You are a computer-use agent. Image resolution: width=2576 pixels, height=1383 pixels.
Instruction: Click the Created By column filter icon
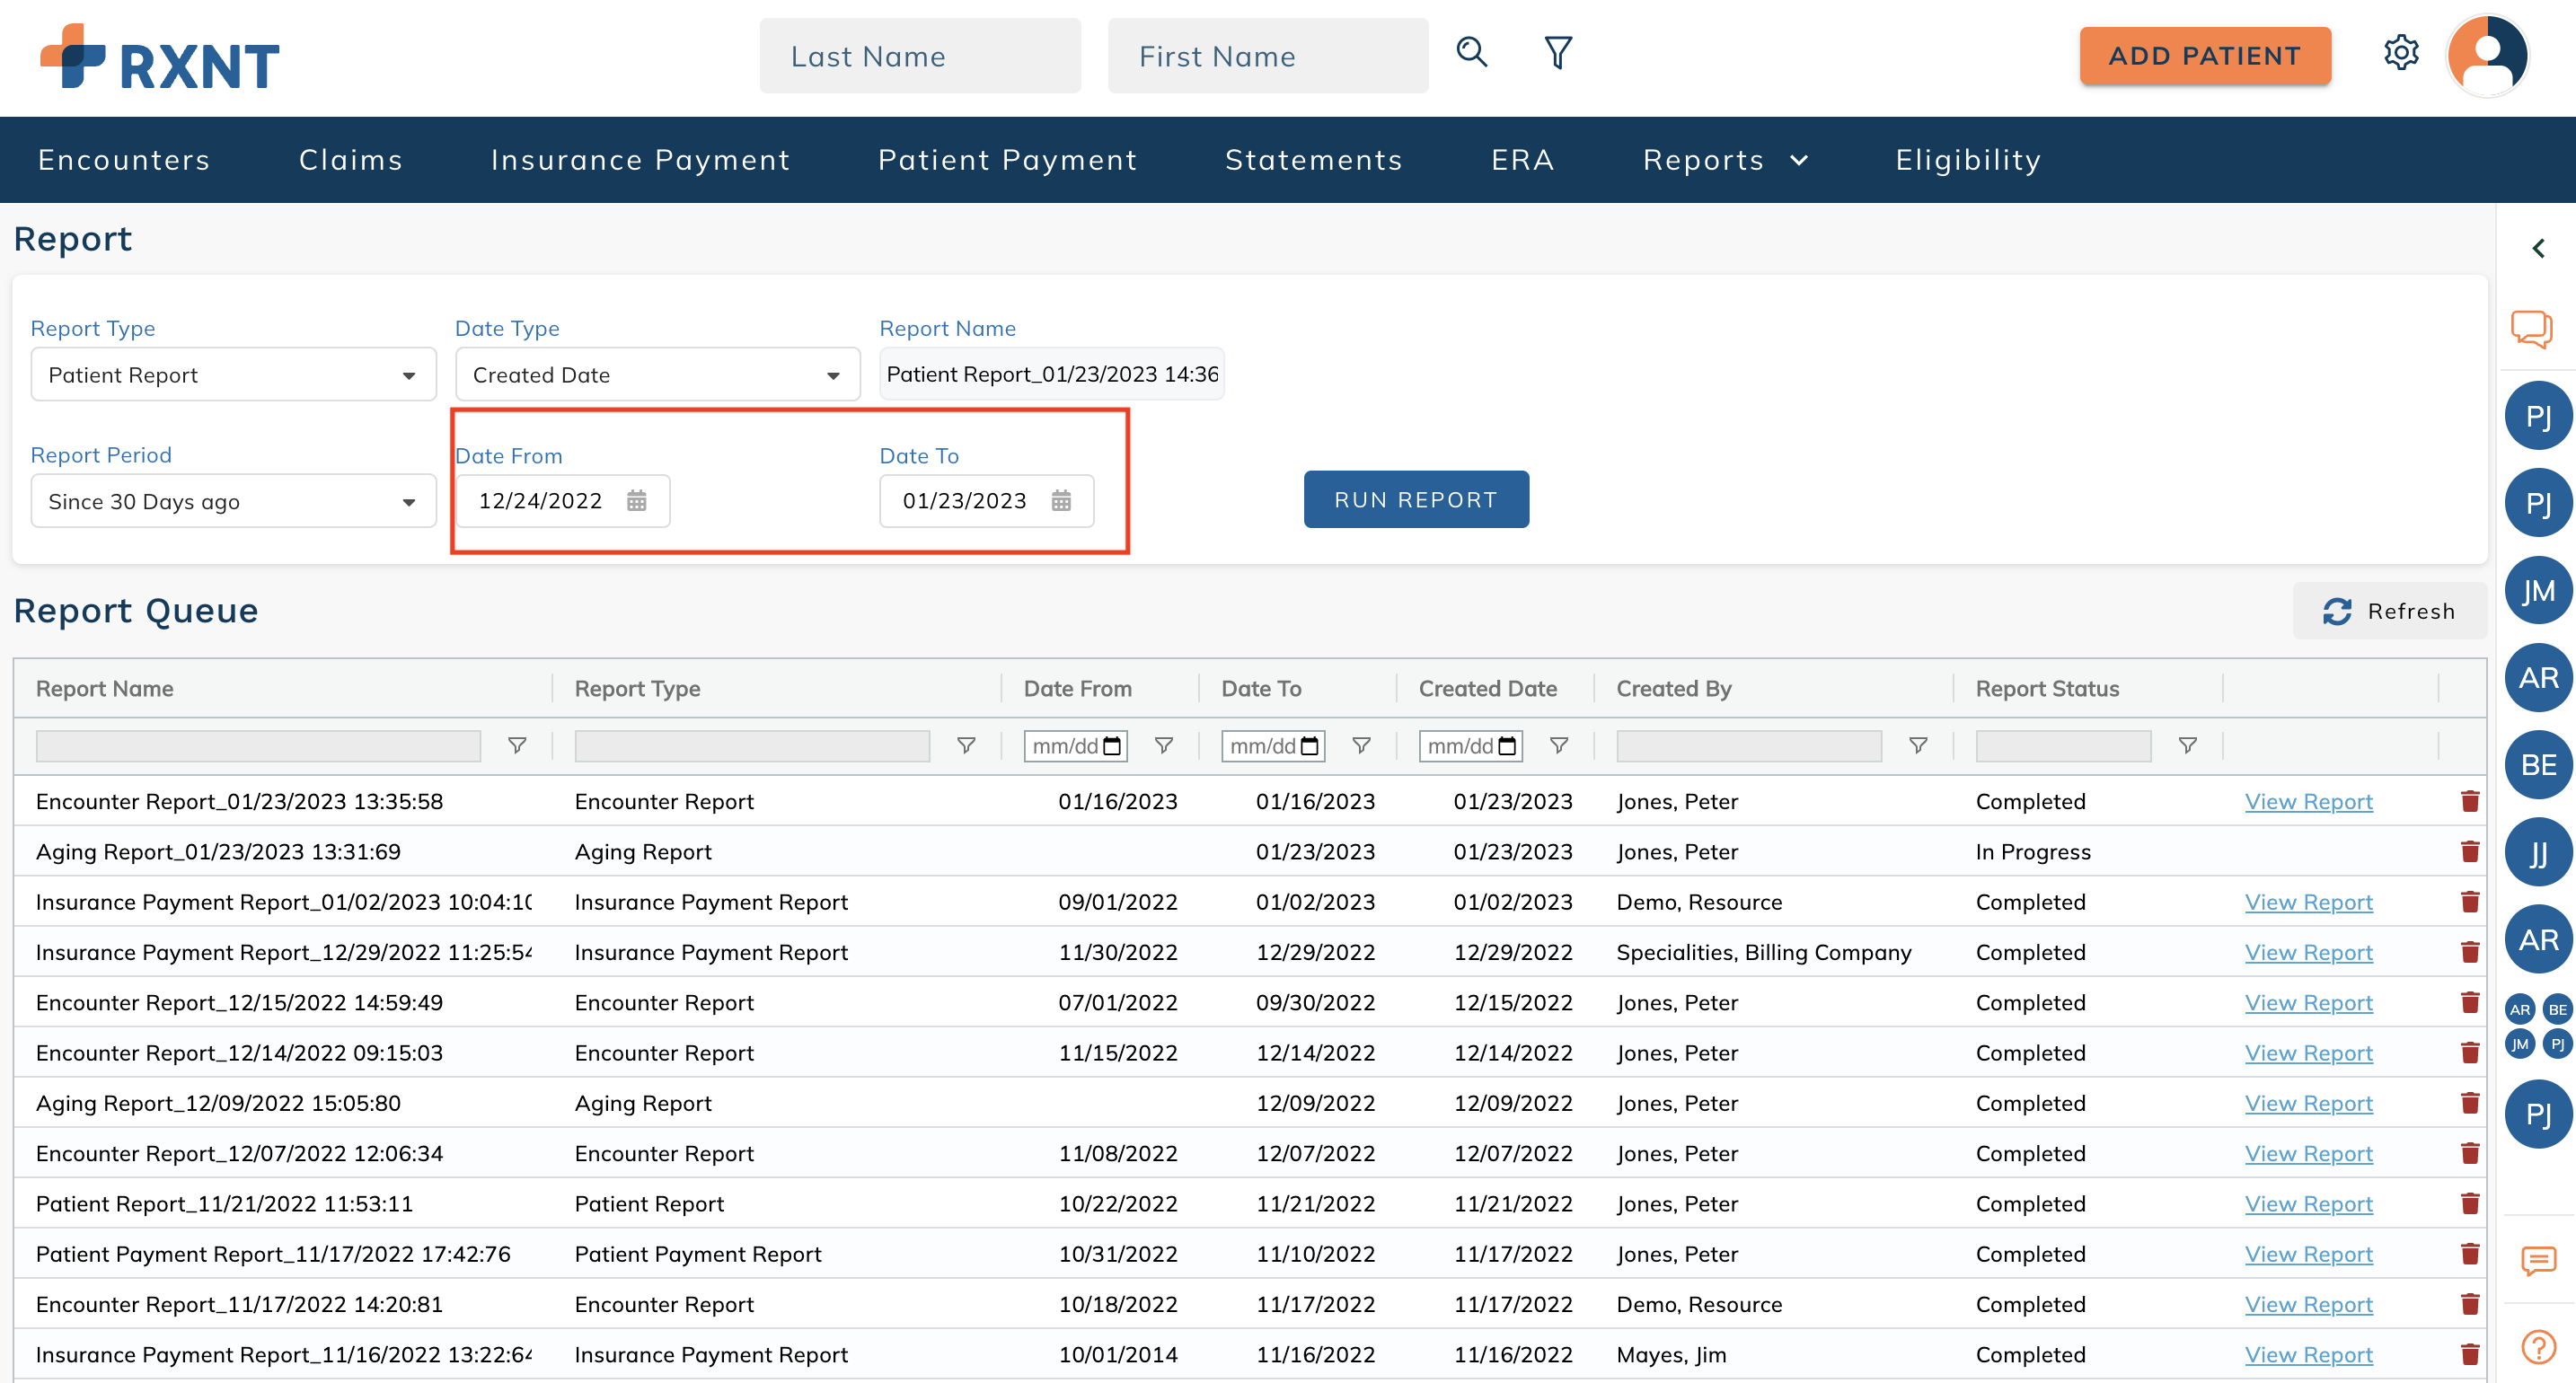point(1918,746)
